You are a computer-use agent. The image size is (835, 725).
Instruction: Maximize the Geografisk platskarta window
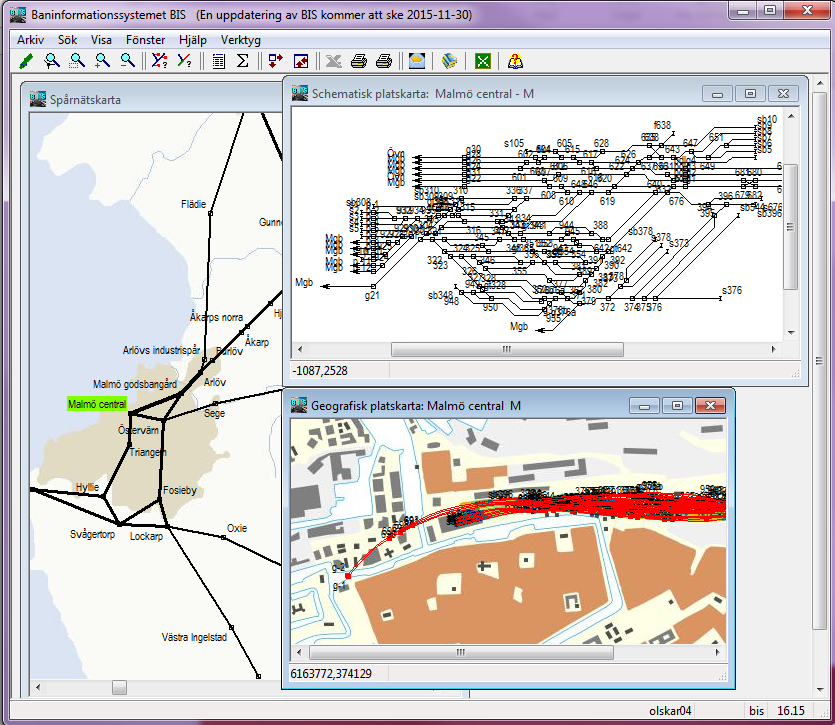(677, 406)
